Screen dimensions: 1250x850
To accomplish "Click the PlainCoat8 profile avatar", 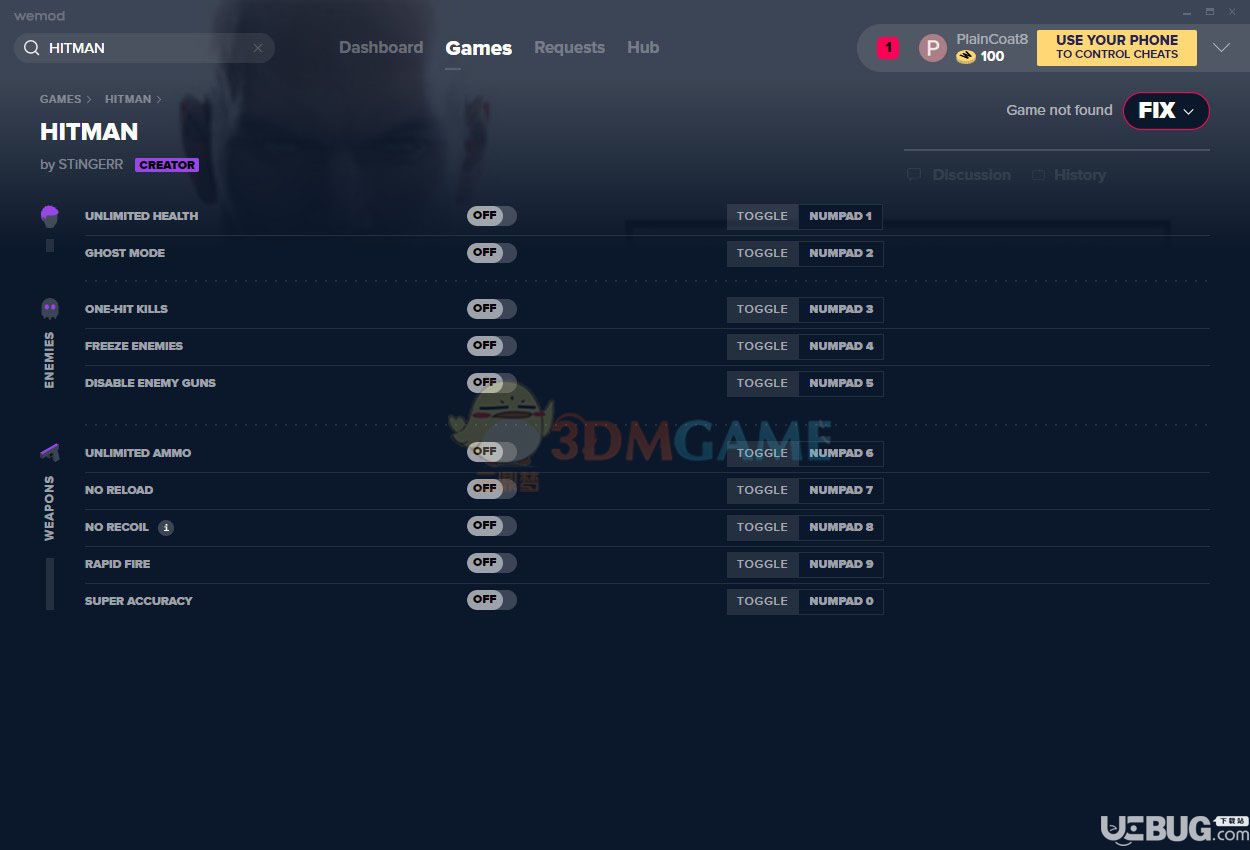I will (932, 48).
